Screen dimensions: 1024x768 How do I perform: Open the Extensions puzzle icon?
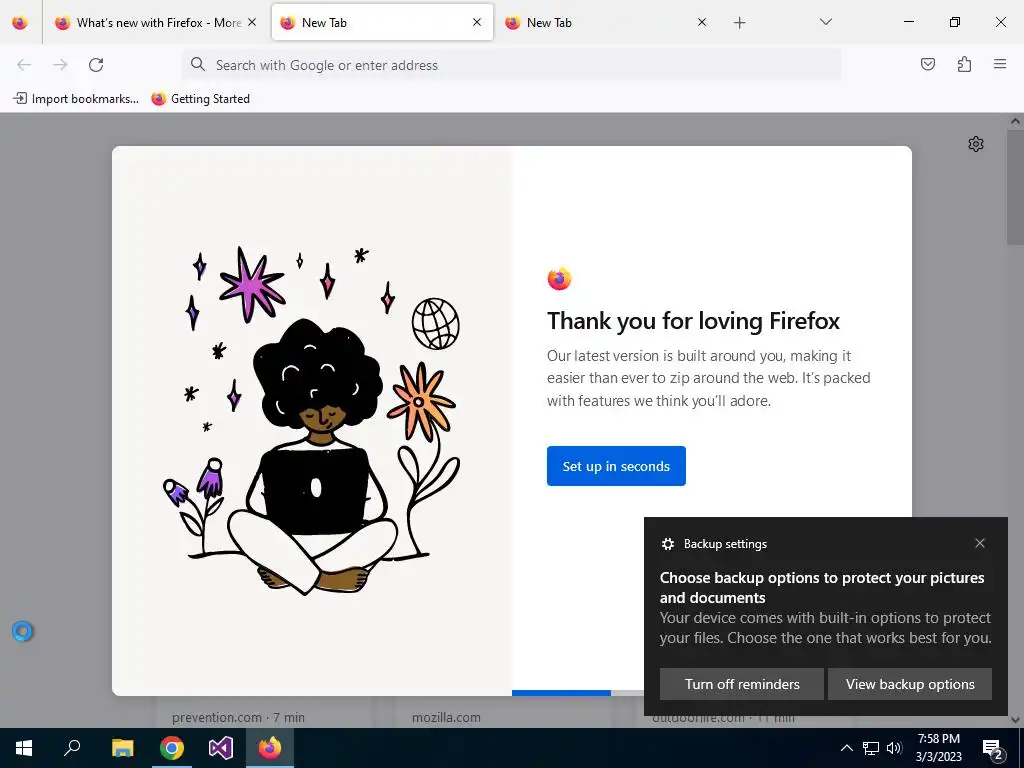tap(964, 64)
